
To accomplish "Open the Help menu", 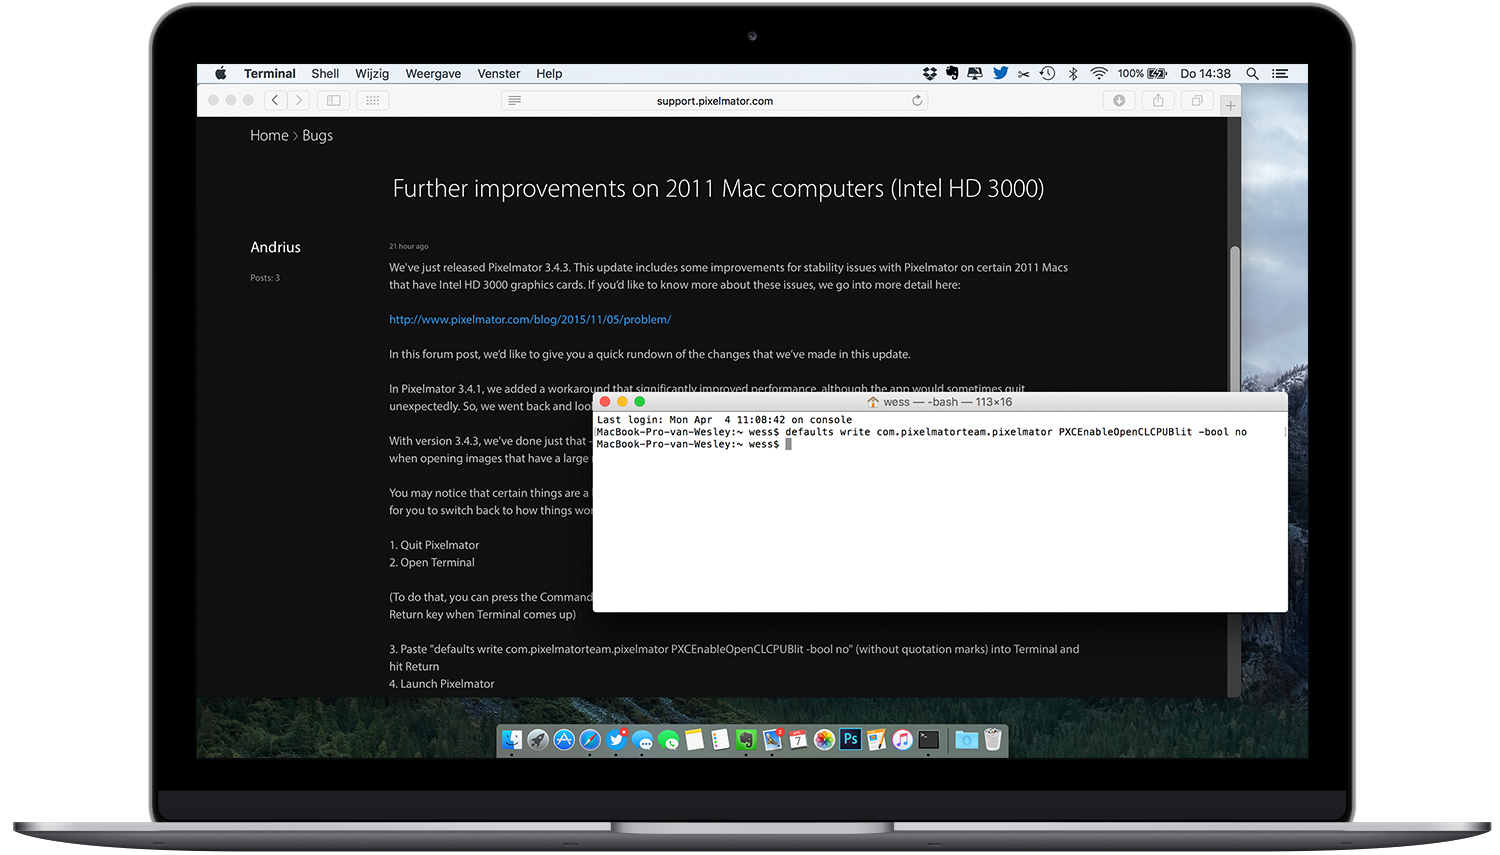I will [549, 74].
